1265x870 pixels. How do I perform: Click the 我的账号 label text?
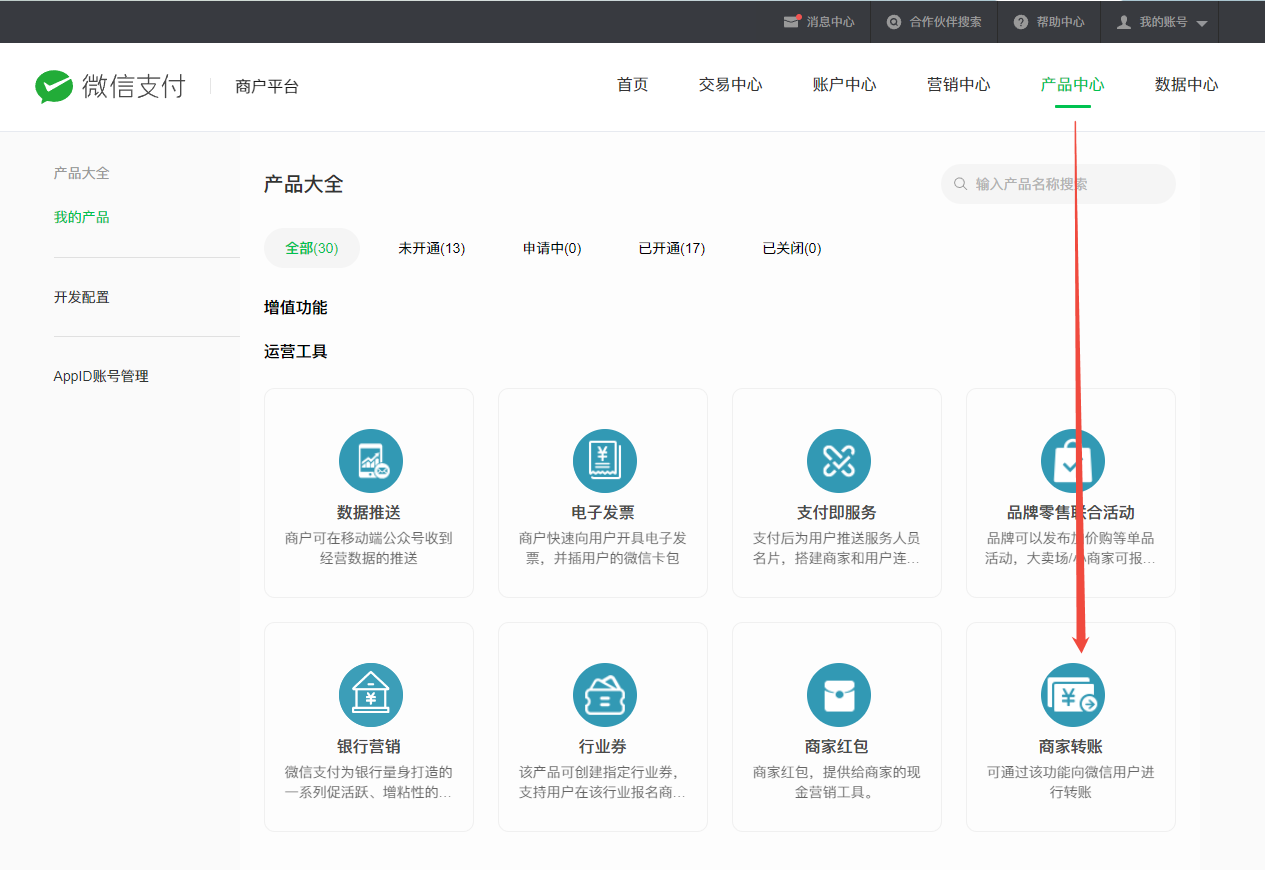pyautogui.click(x=1164, y=22)
